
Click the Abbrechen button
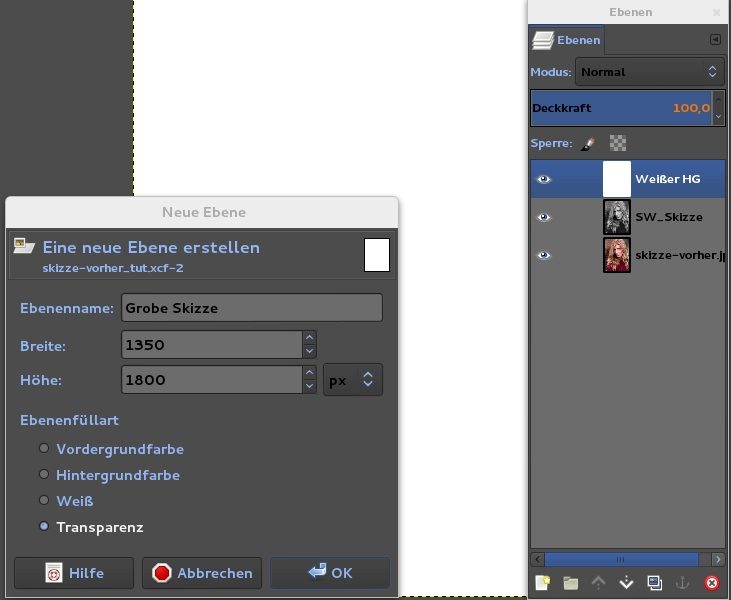point(202,573)
